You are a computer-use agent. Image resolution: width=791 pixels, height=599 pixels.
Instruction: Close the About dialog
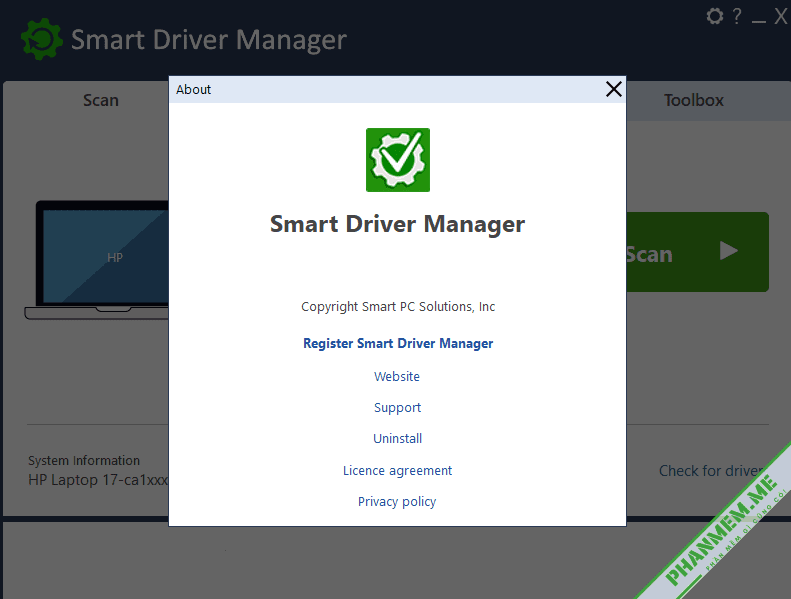pos(613,89)
